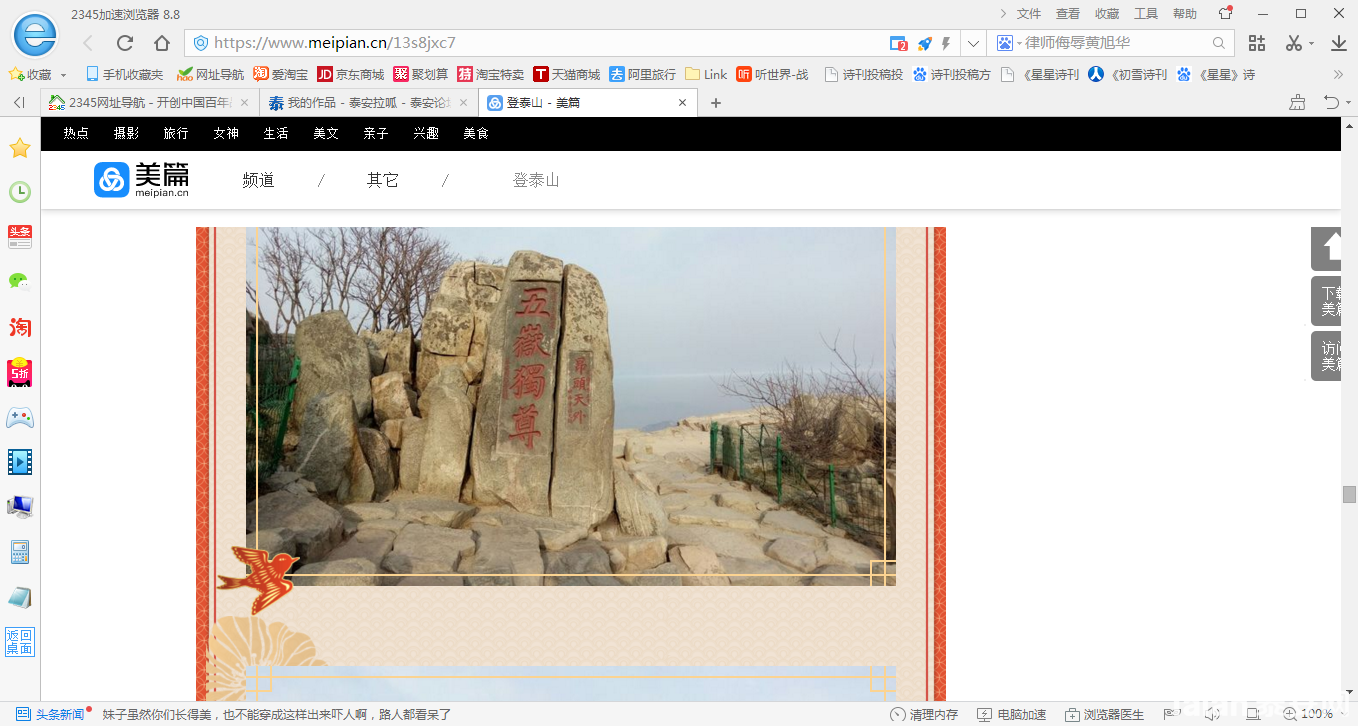Show more bookmarks with the overflow chevron
This screenshot has height=726, width=1358.
click(1339, 74)
